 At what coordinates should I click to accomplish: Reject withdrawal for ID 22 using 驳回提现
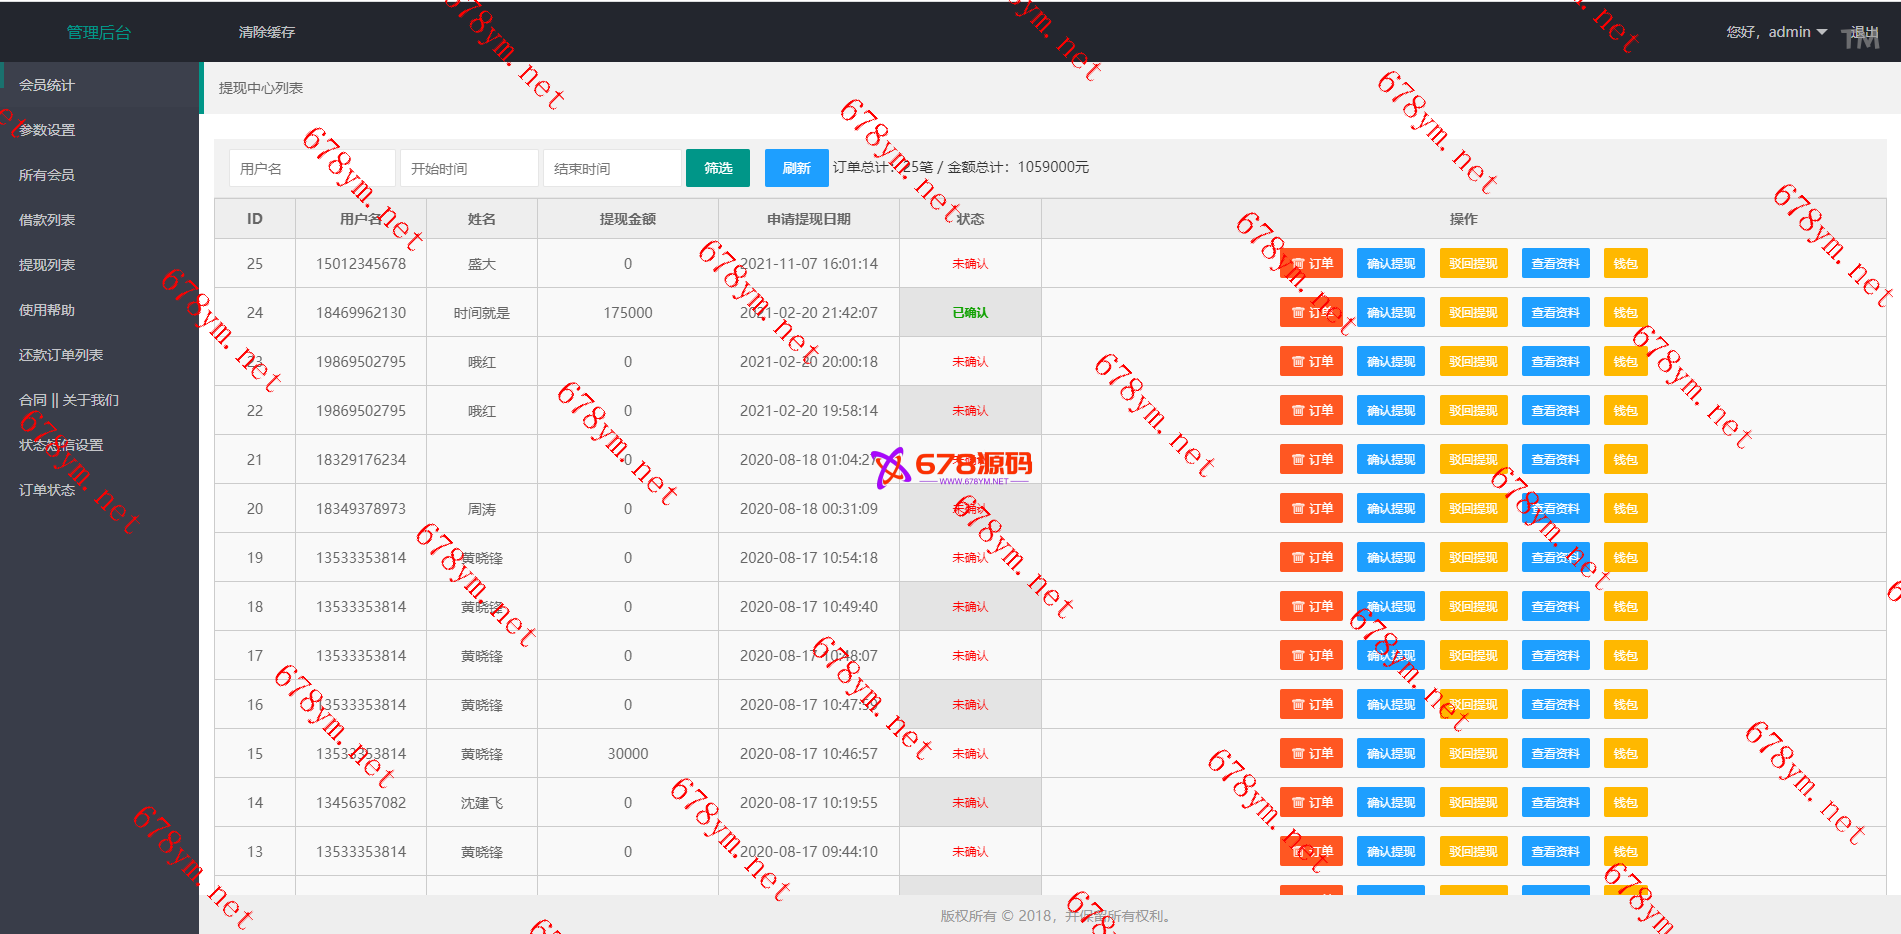1473,411
